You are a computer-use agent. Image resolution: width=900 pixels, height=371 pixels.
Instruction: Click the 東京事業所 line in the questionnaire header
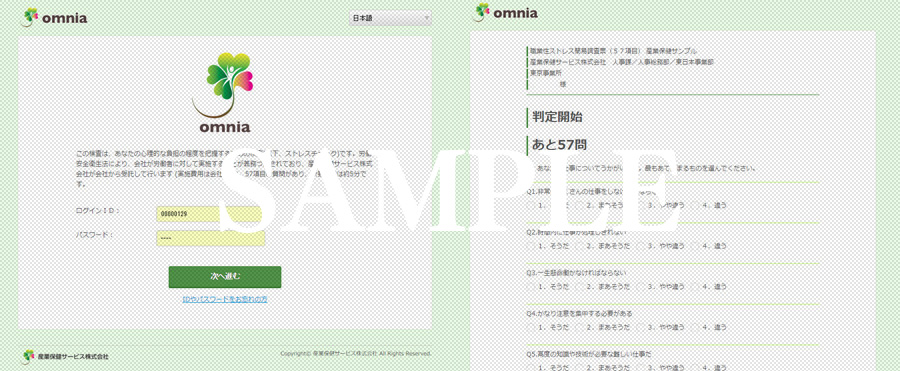545,73
